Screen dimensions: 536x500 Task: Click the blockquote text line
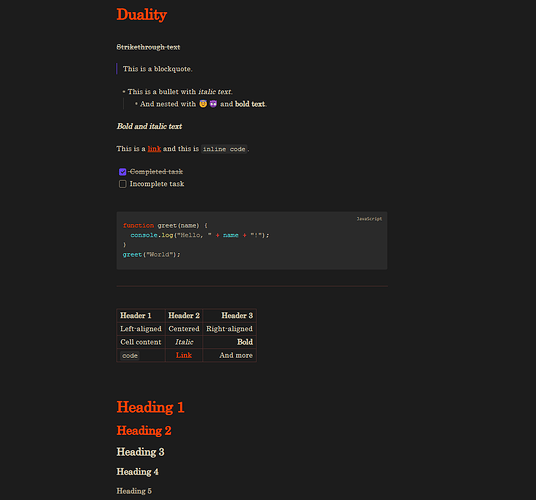(158, 69)
